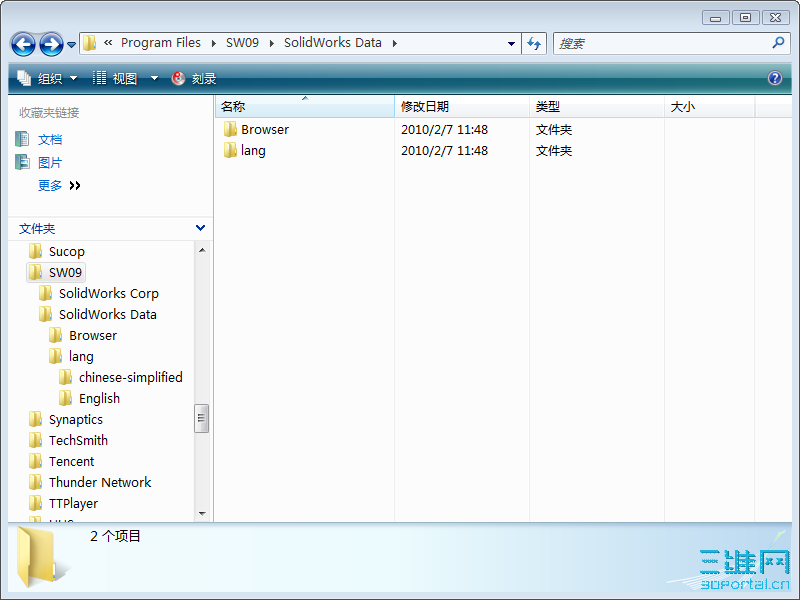The image size is (800, 600).
Task: Sort by 大小 column header
Action: (x=710, y=107)
